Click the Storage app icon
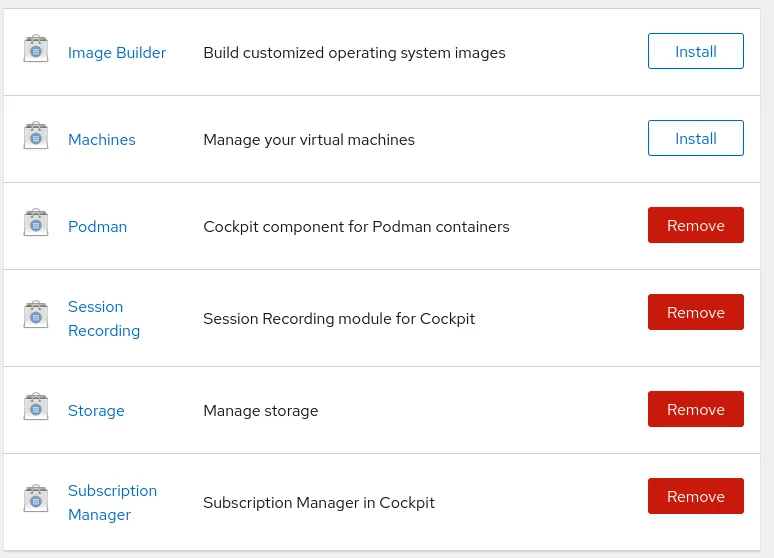Image resolution: width=774 pixels, height=558 pixels. click(36, 407)
